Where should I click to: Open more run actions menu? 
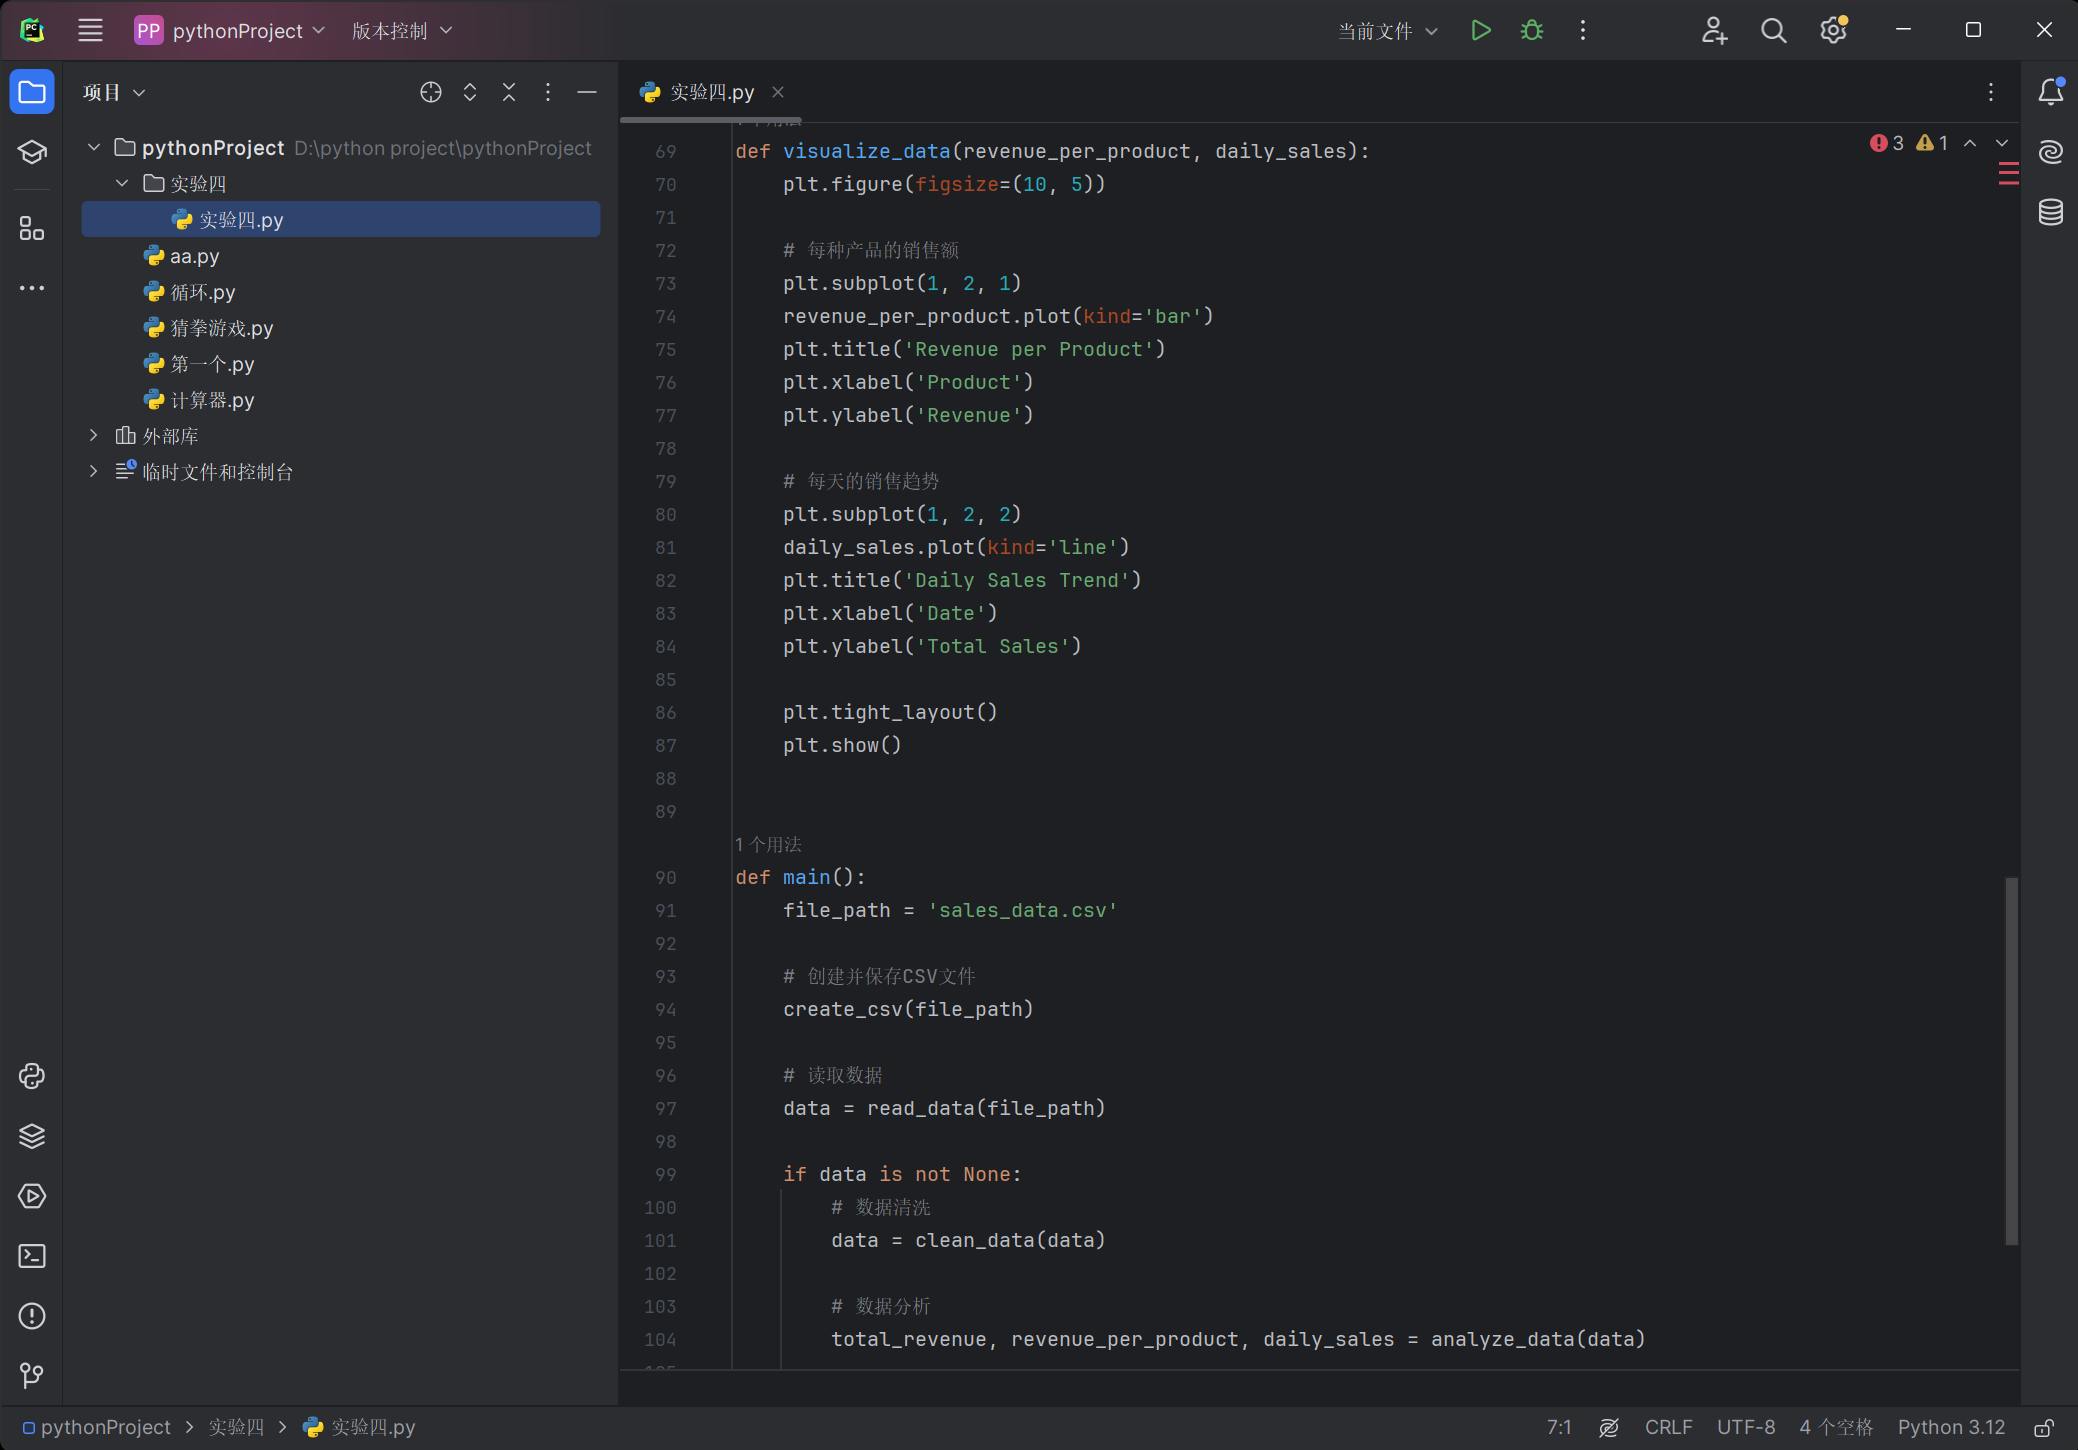tap(1582, 31)
